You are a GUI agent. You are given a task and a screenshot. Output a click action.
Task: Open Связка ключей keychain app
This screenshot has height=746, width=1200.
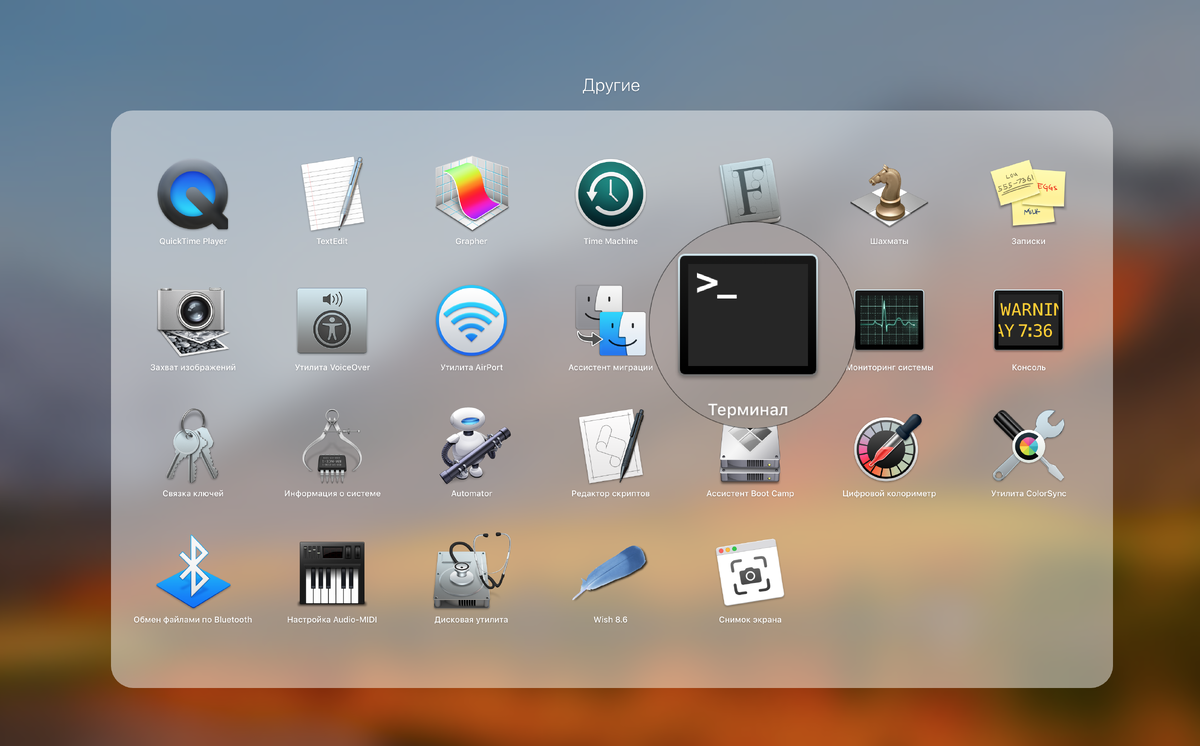point(193,445)
